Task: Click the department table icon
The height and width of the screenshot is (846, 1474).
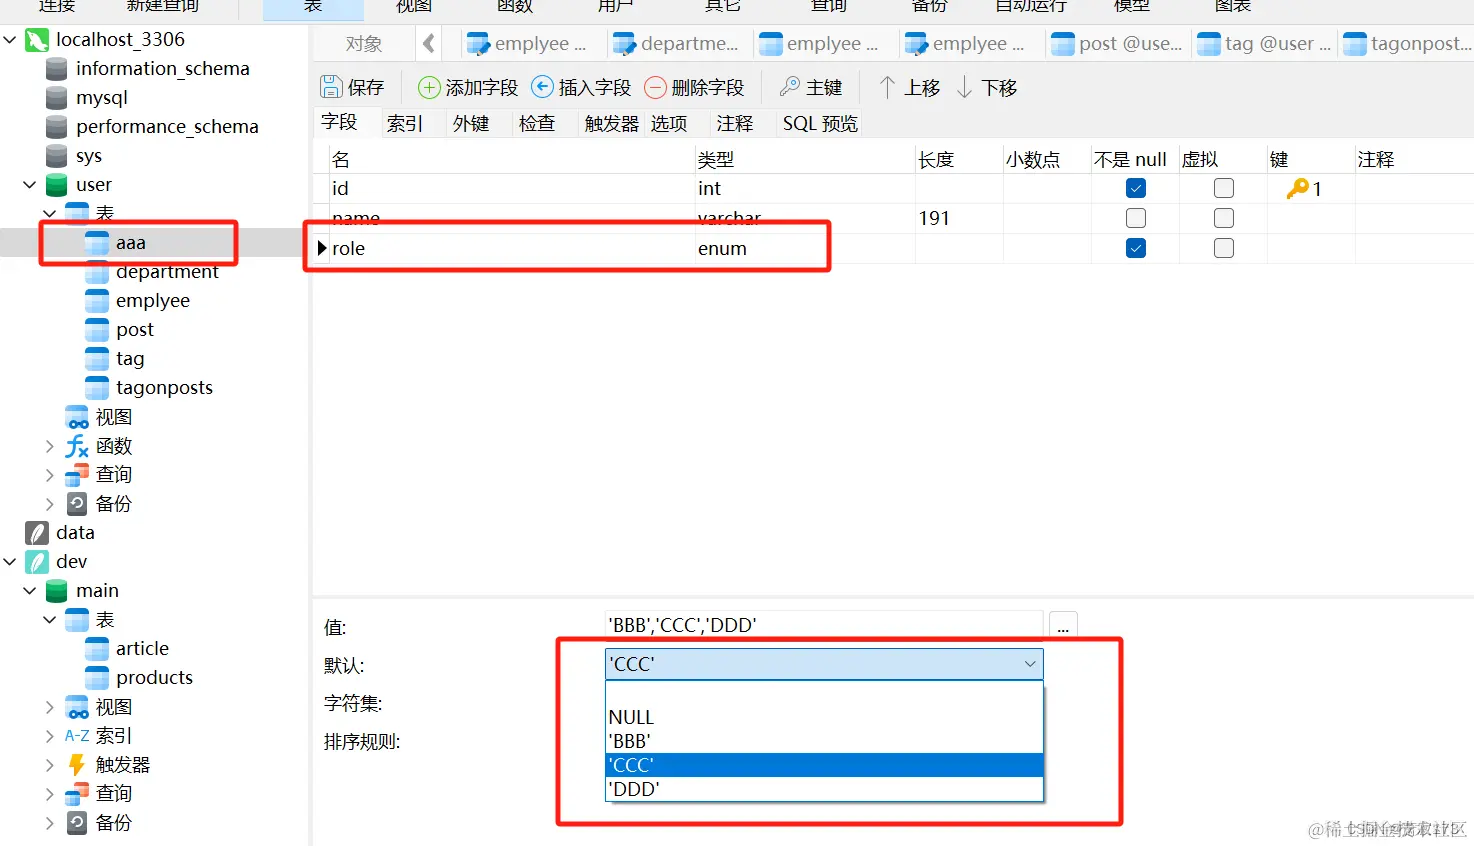Action: (97, 272)
